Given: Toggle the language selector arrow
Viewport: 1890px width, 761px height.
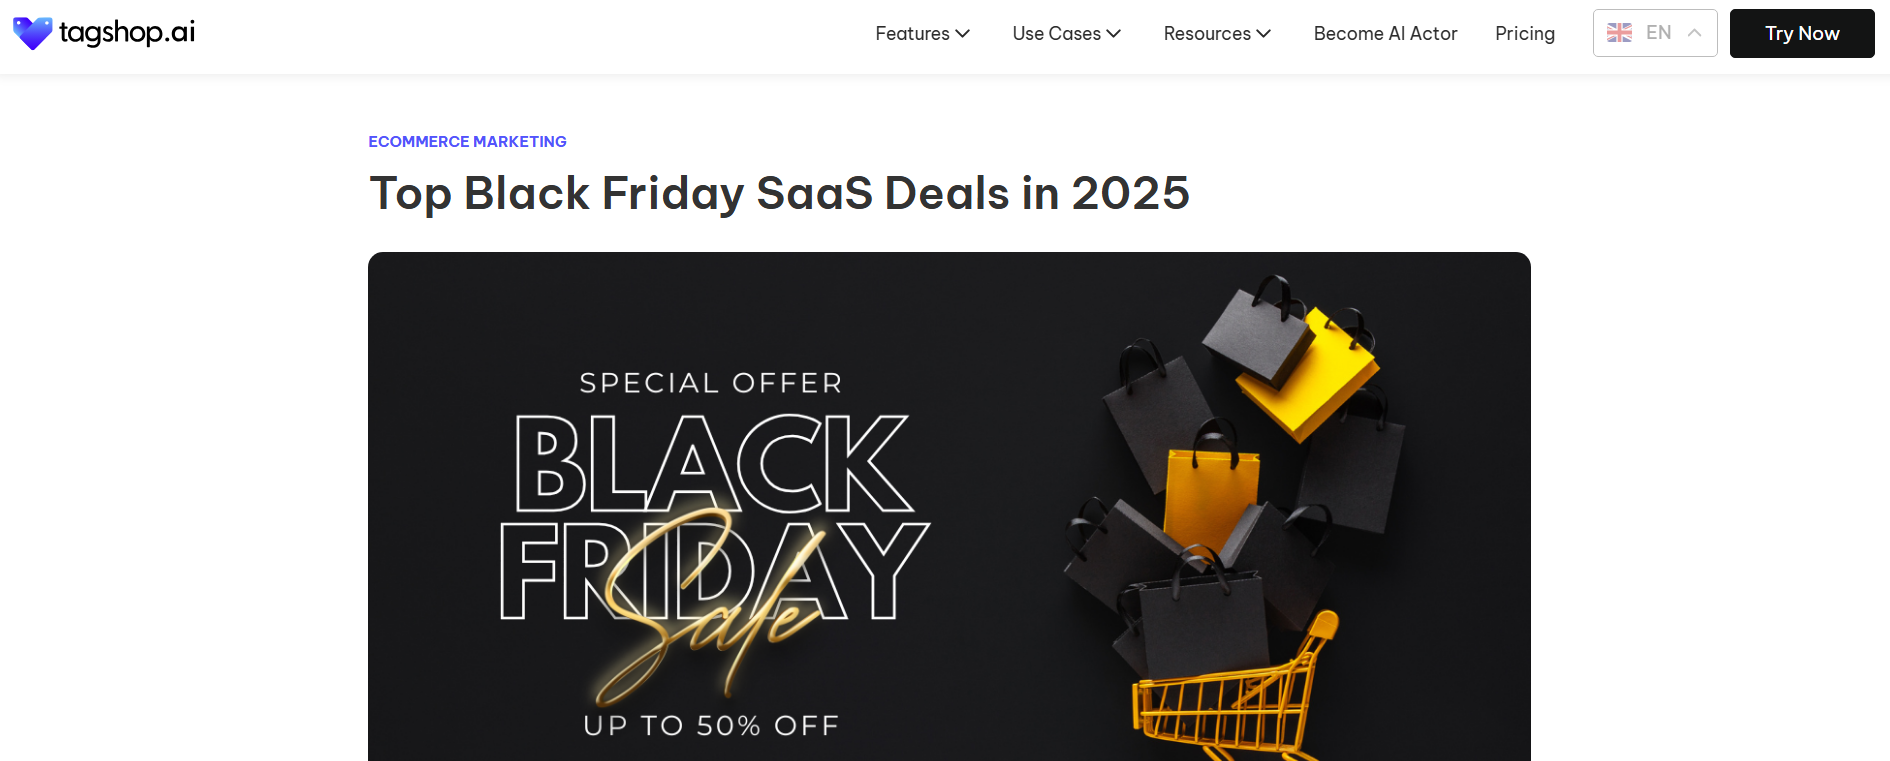Looking at the screenshot, I should [1695, 33].
